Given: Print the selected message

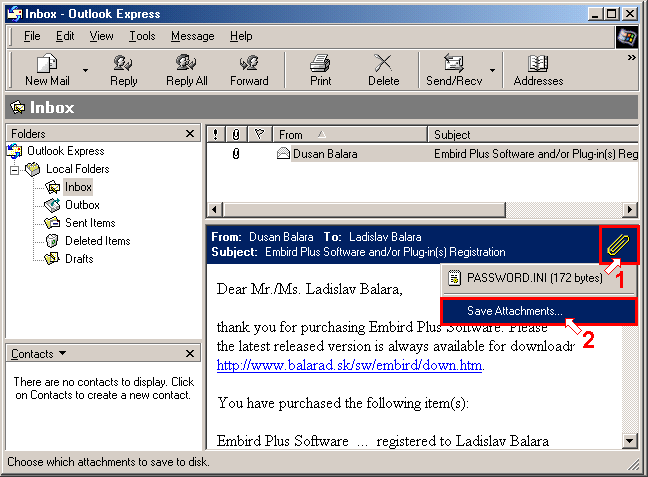Looking at the screenshot, I should (321, 70).
